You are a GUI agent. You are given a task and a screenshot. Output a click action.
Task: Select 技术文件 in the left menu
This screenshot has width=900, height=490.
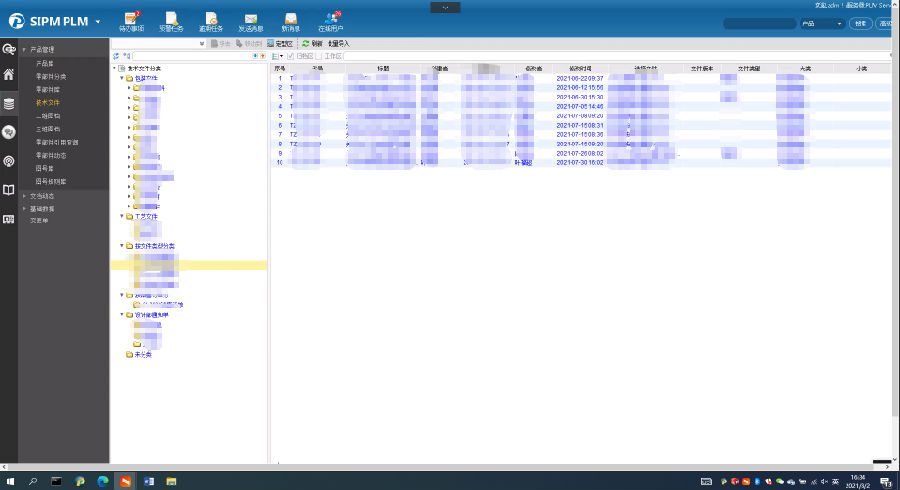coord(47,103)
